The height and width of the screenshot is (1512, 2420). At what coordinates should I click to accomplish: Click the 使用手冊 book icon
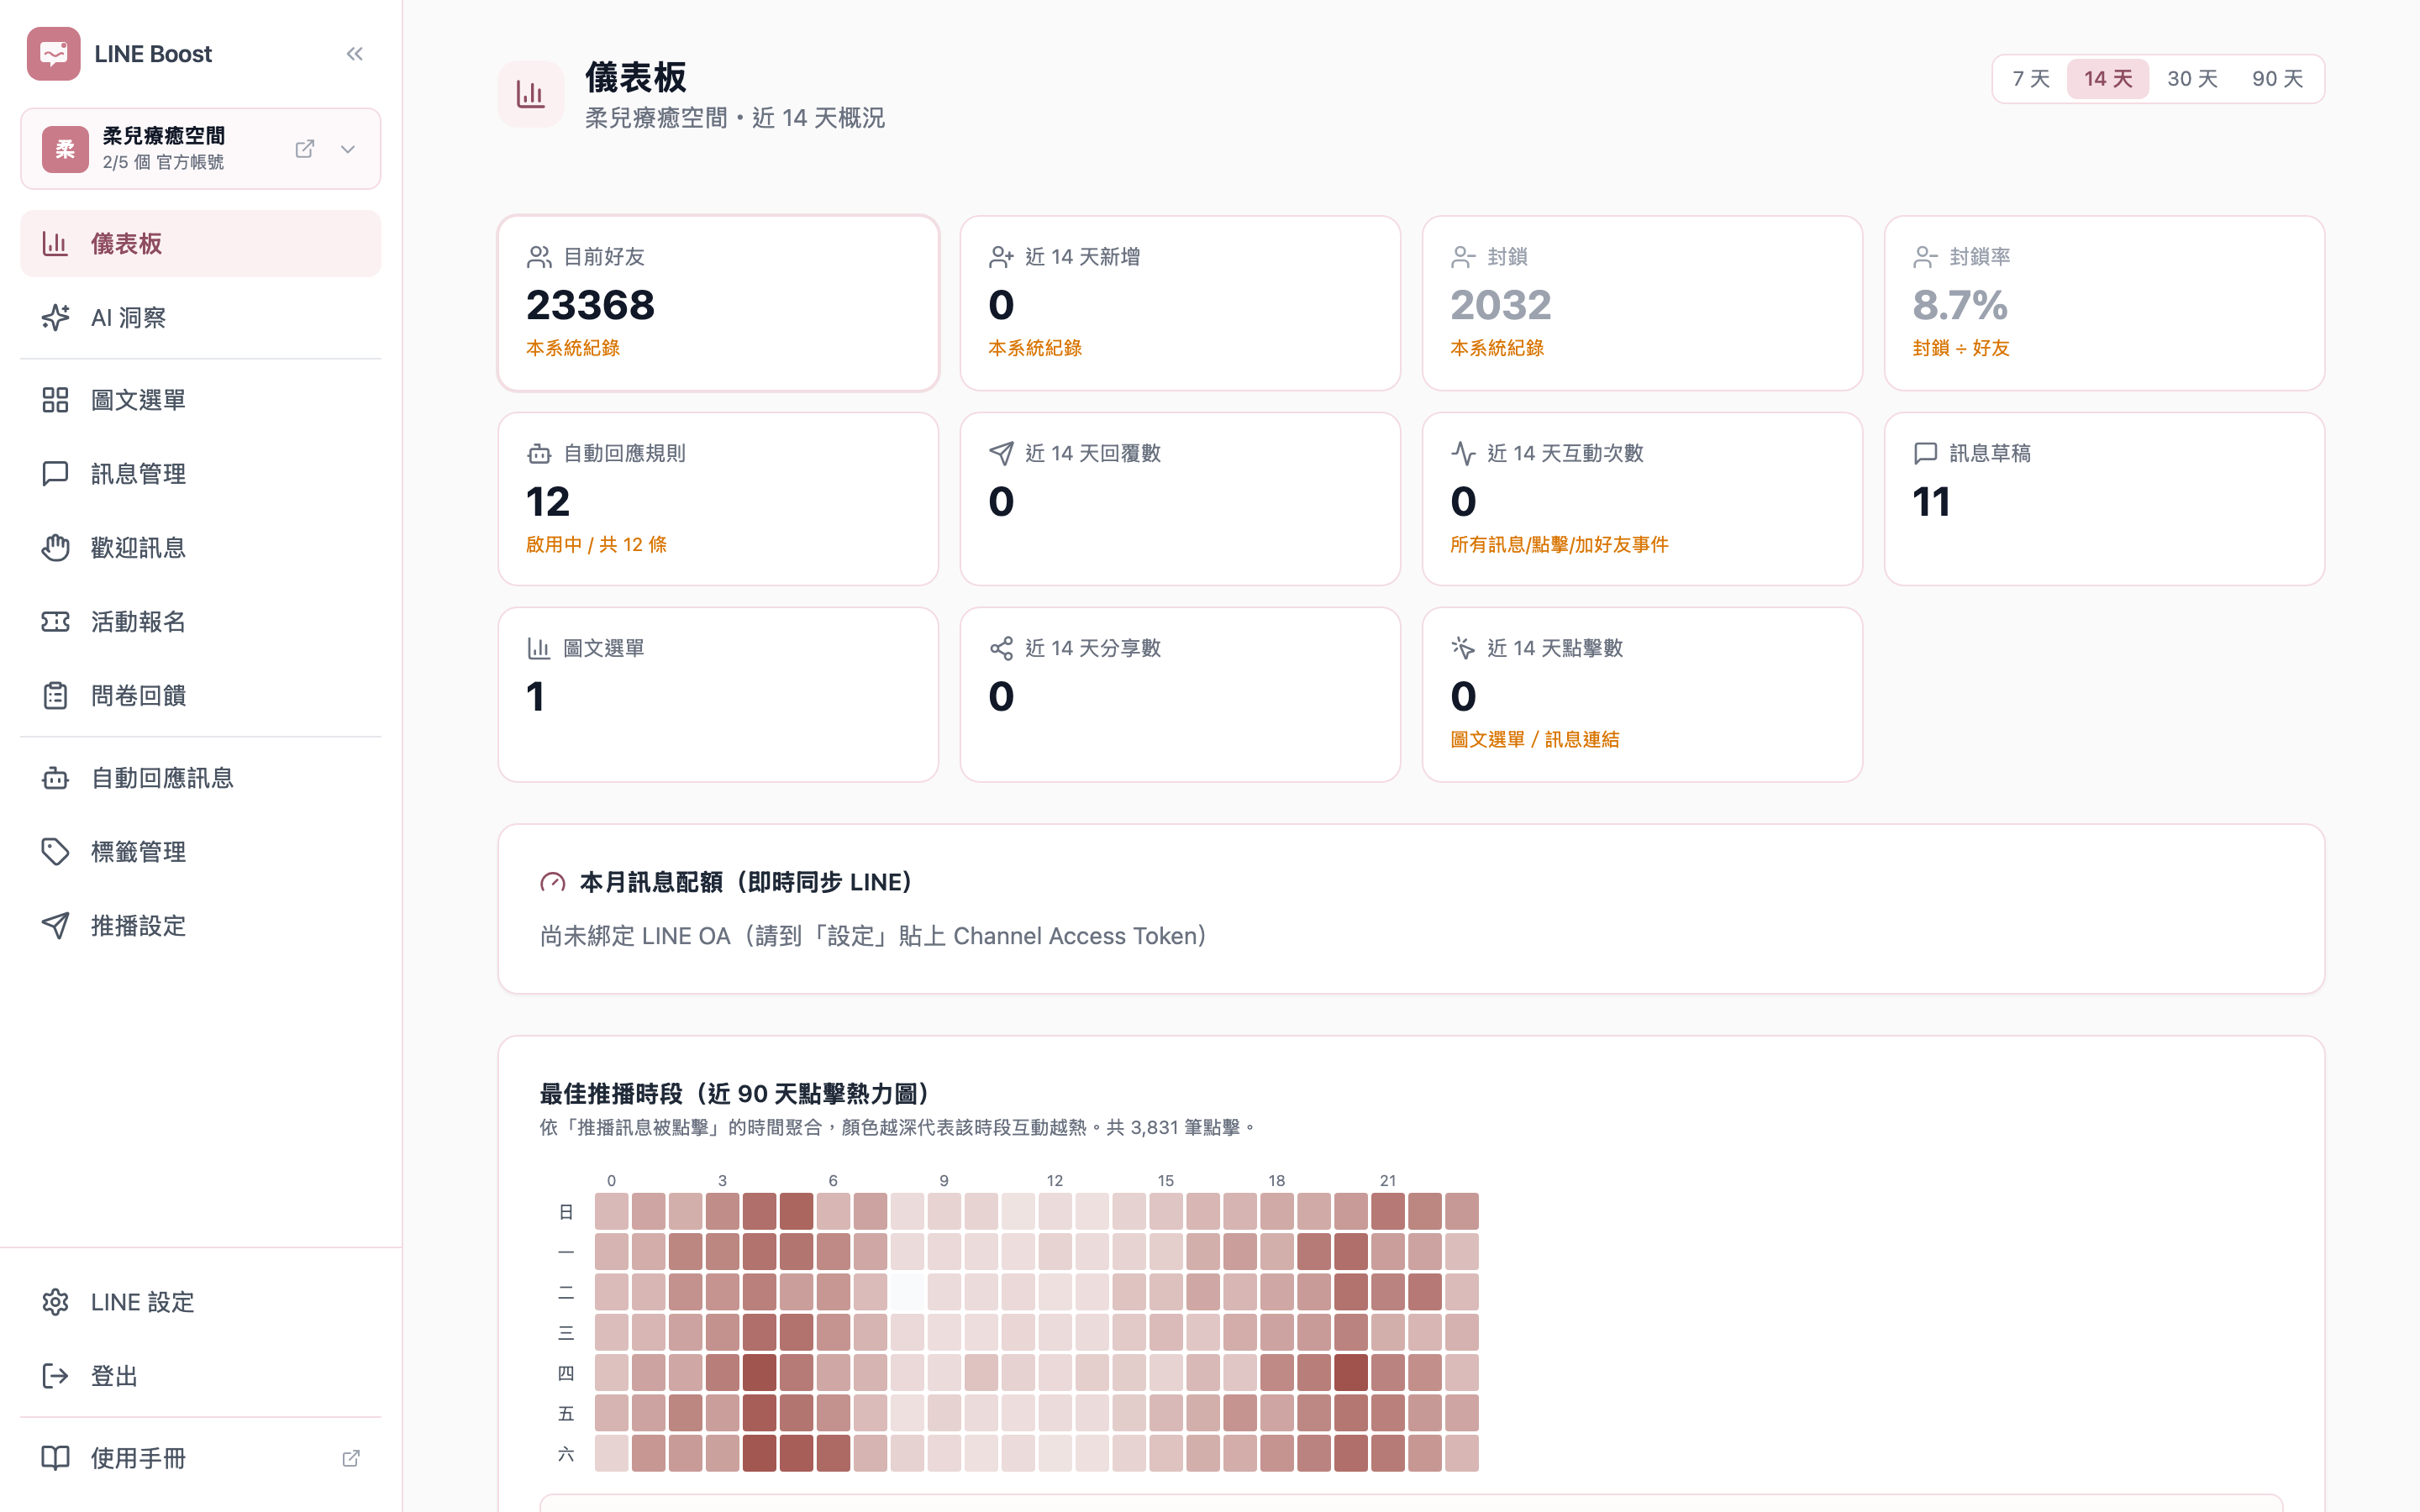point(55,1458)
